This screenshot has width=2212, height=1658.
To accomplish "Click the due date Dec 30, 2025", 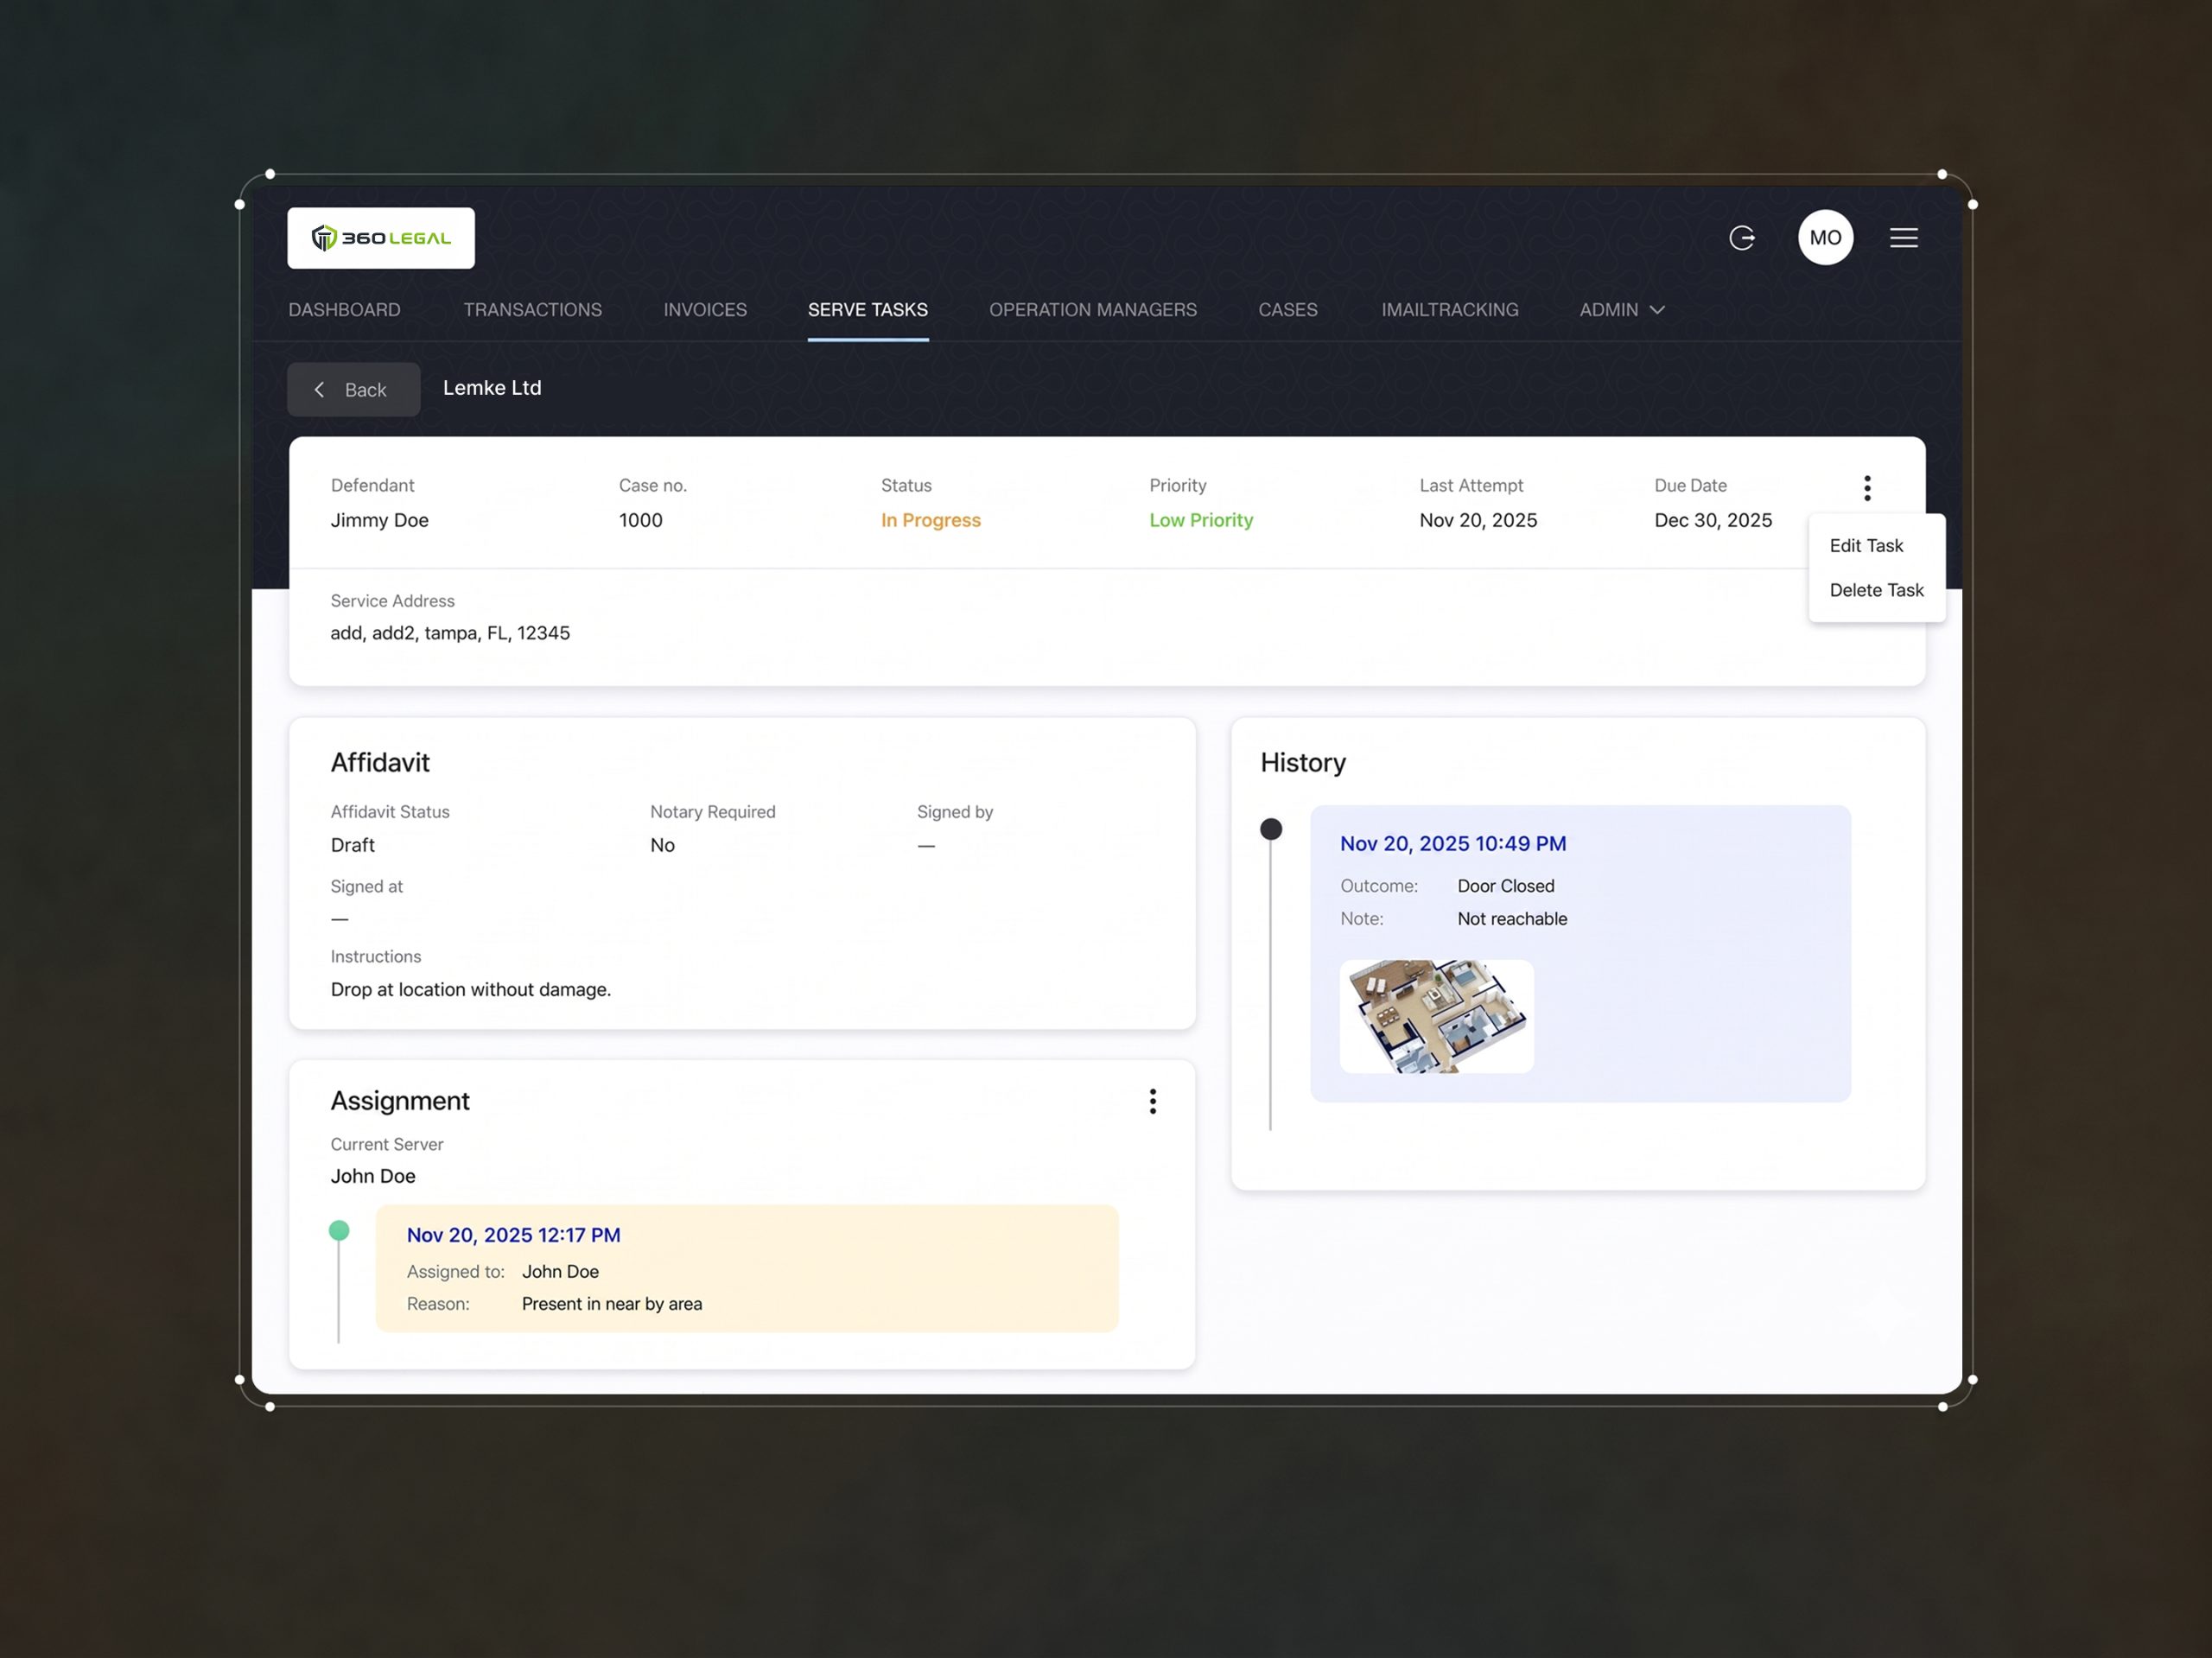I will [1712, 520].
